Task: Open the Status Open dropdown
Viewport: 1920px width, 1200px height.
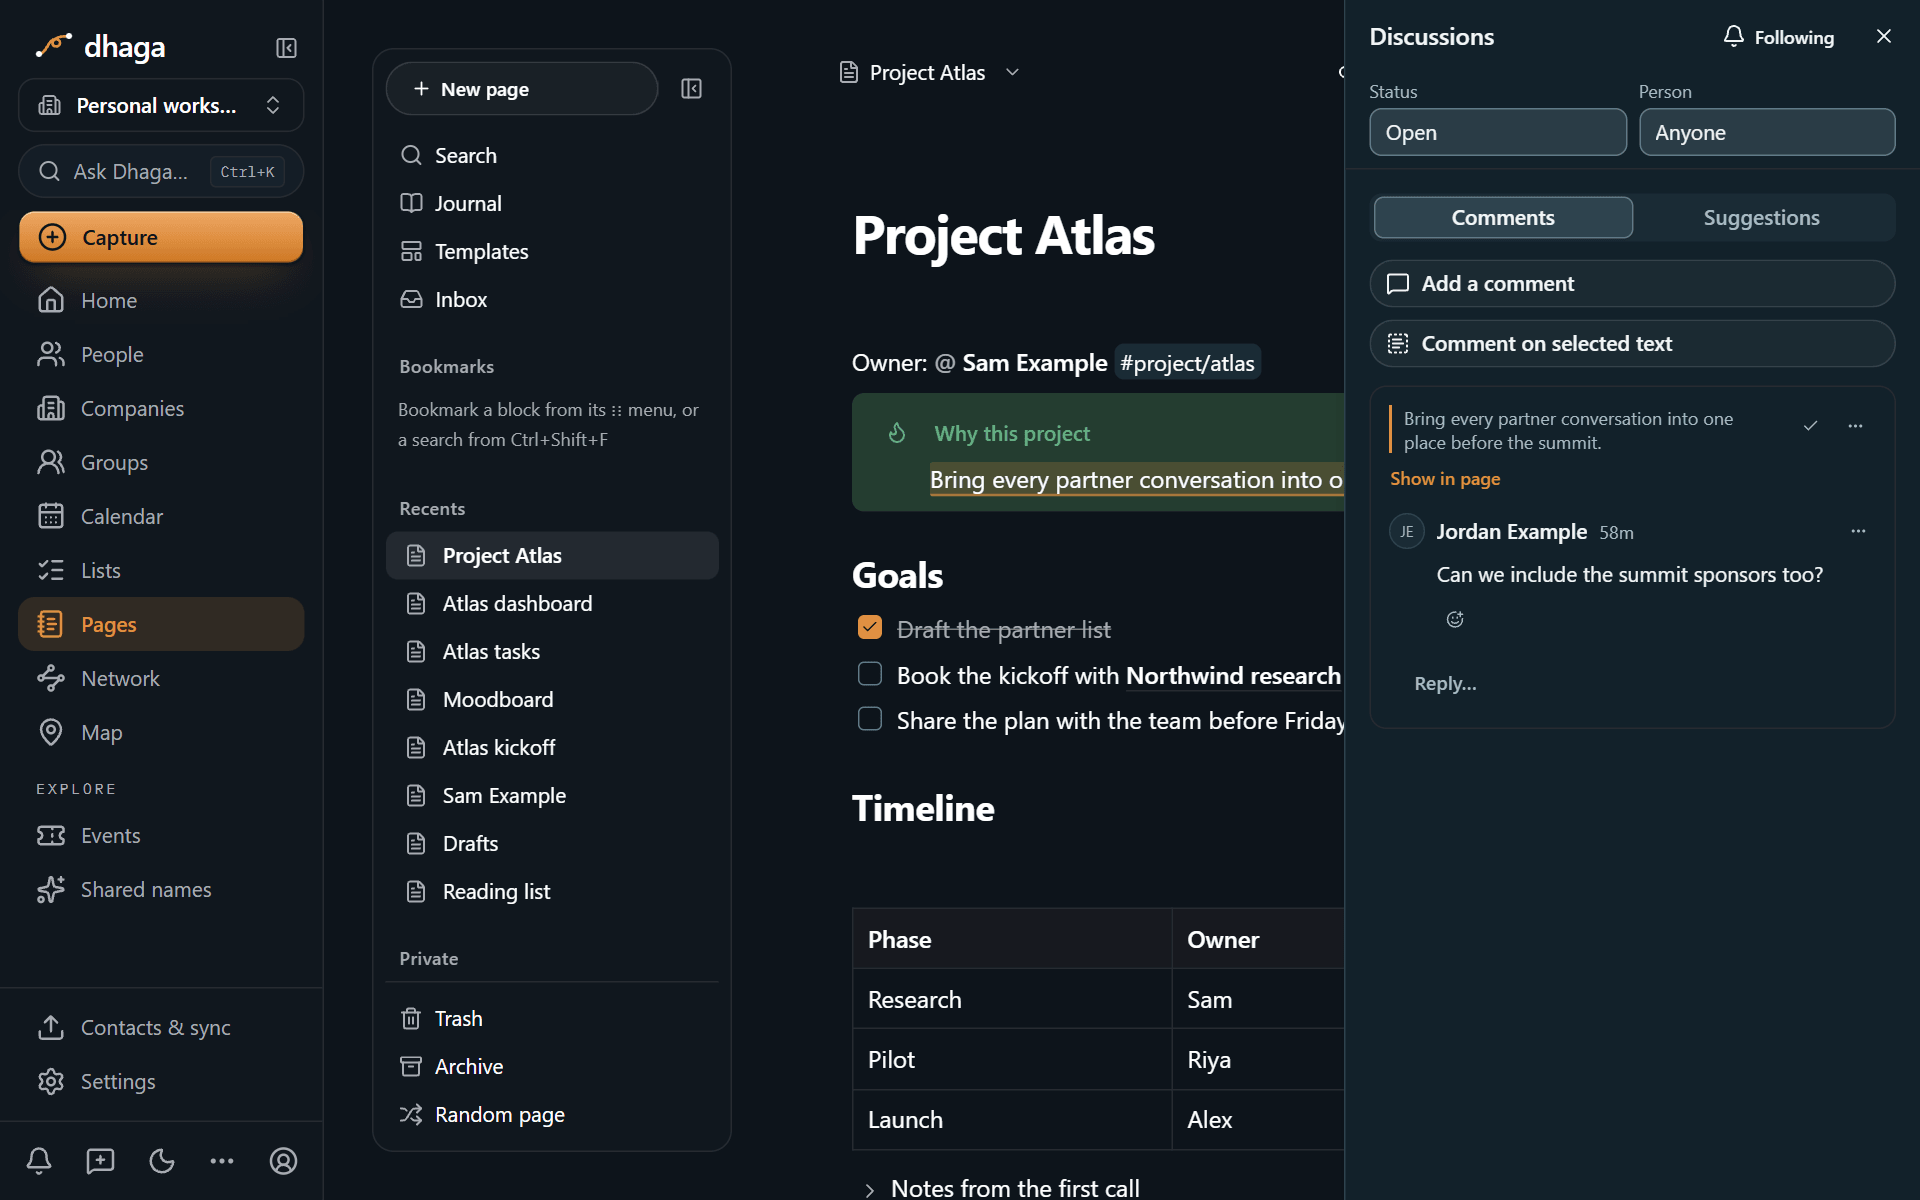Action: point(1497,132)
